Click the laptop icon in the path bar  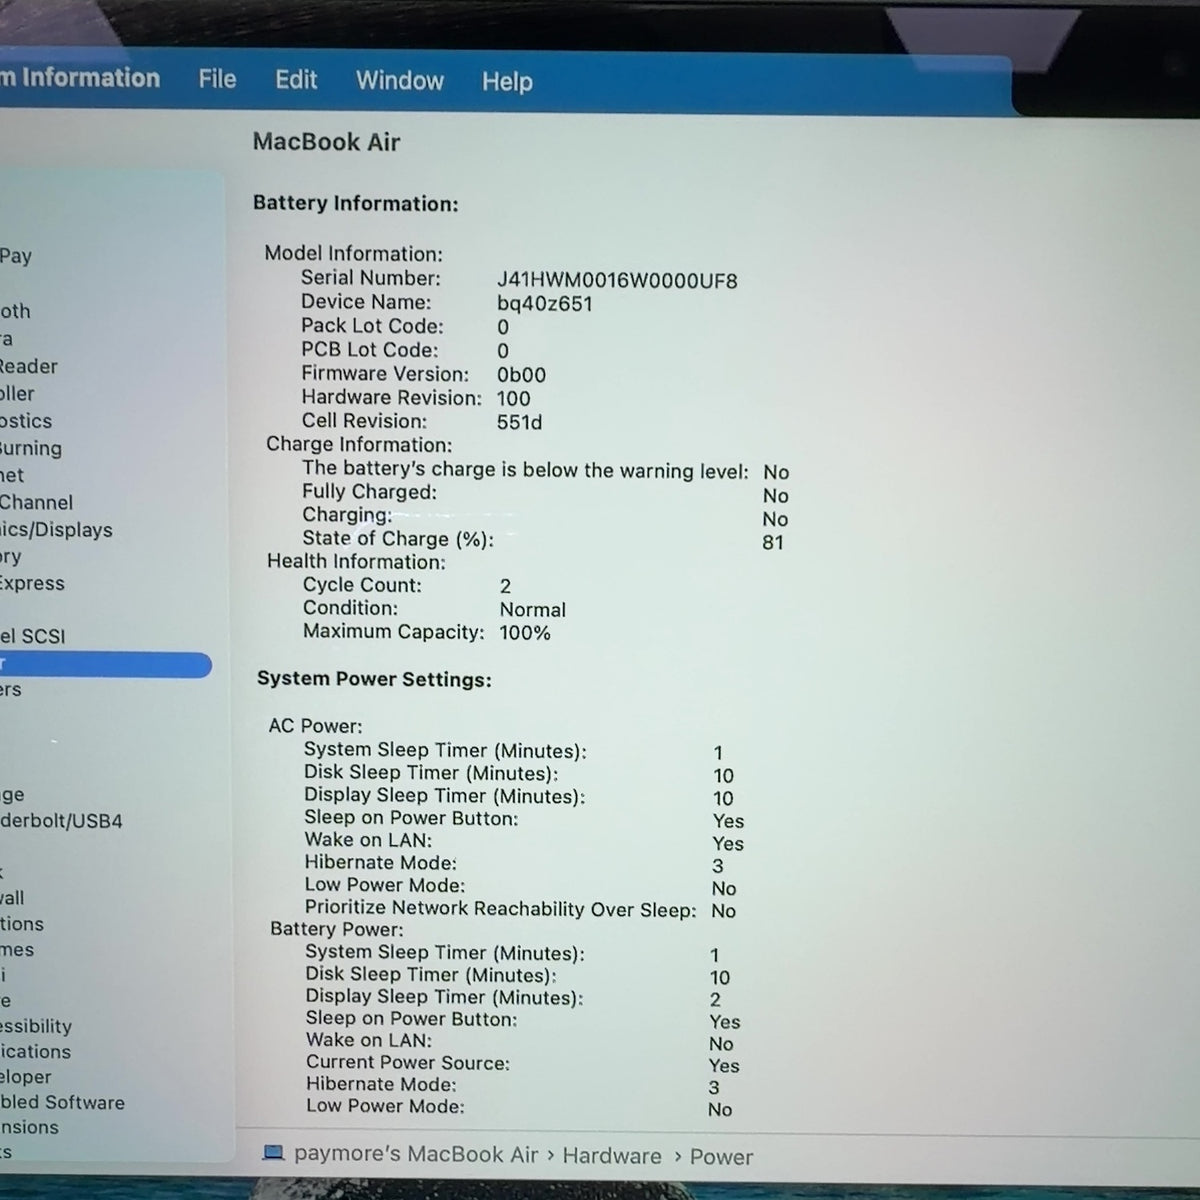(x=273, y=1153)
